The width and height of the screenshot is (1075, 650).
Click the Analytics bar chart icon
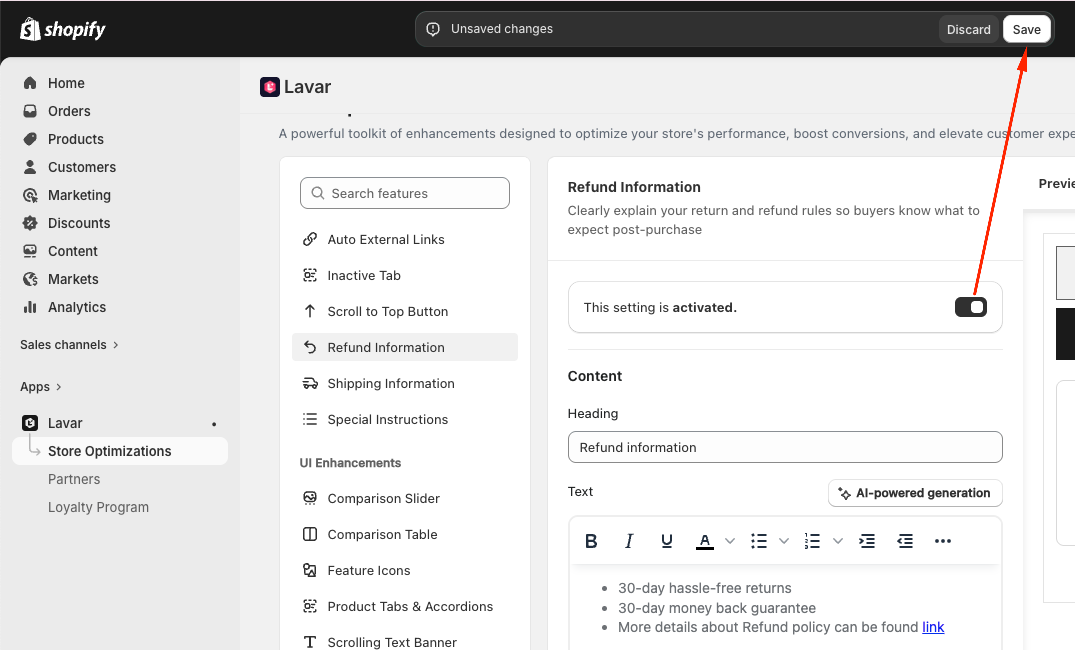point(29,307)
